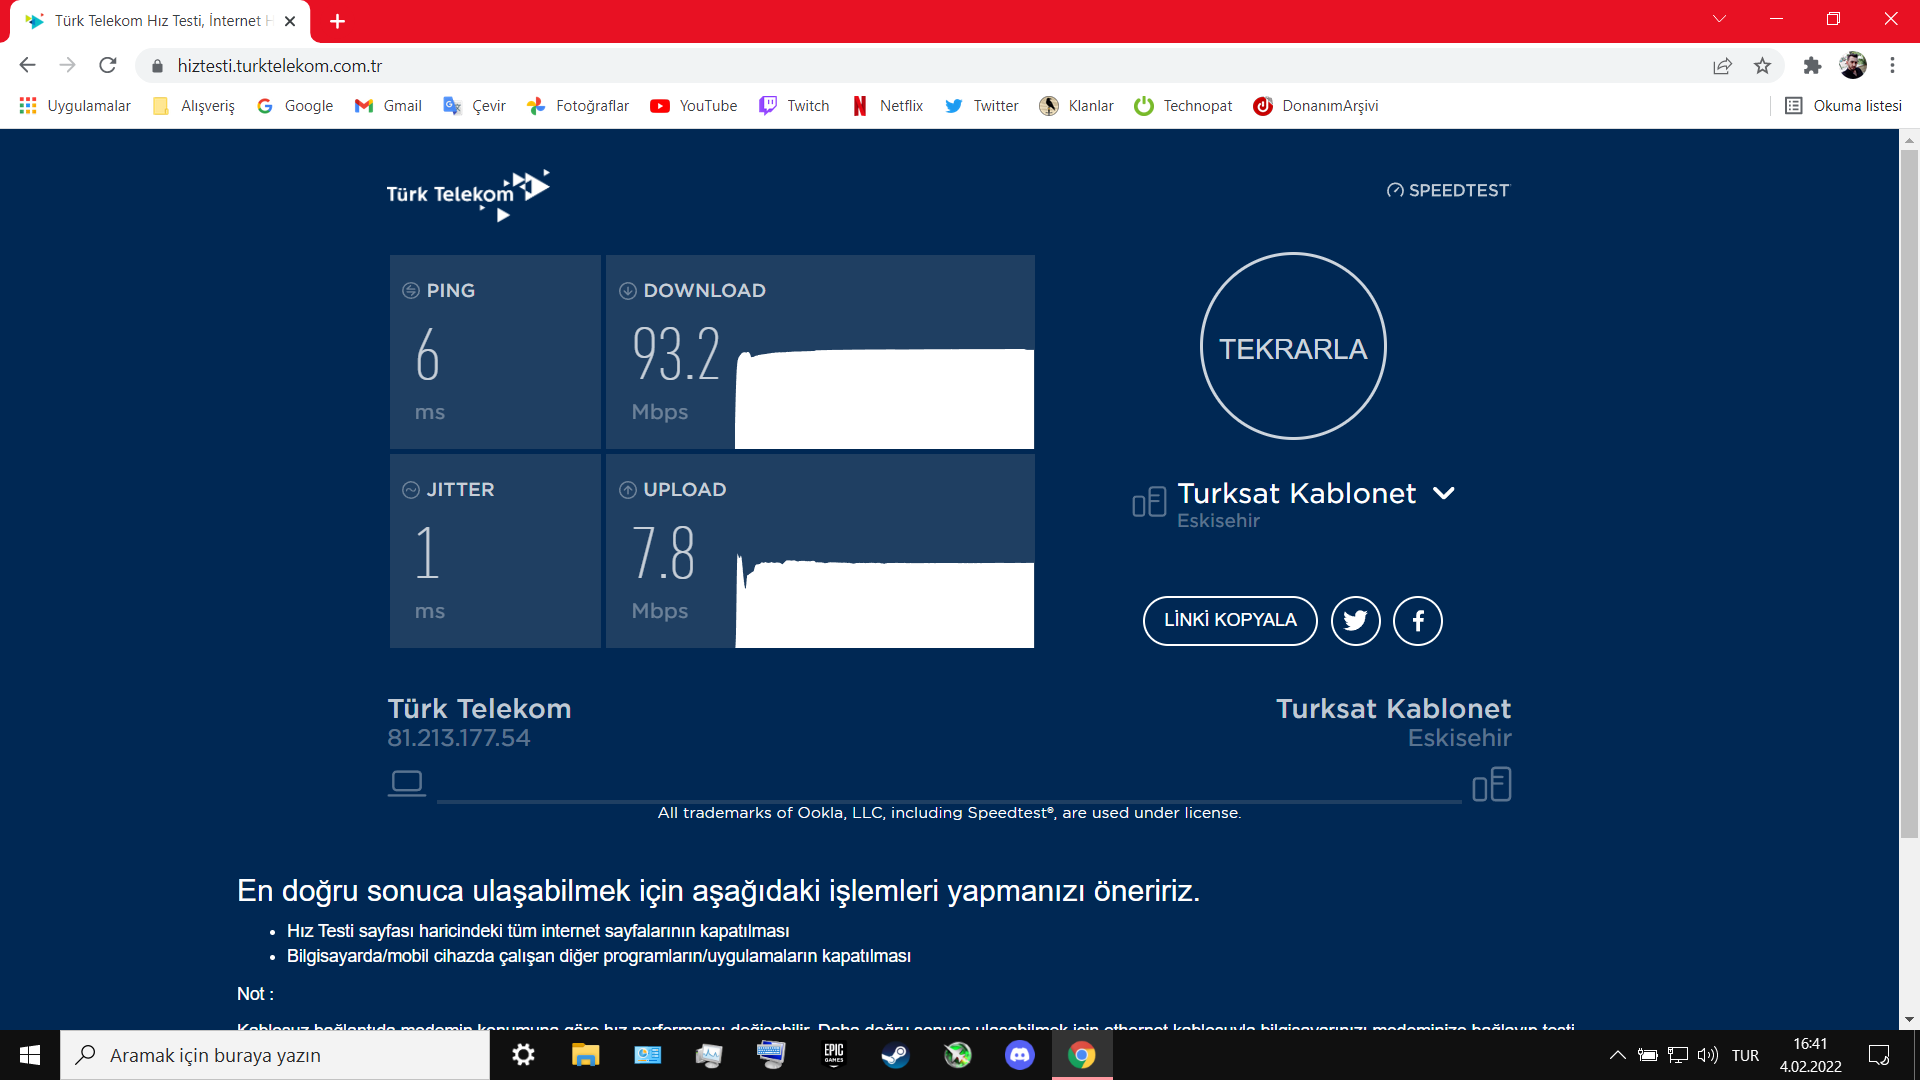The width and height of the screenshot is (1920, 1080).
Task: Click LİNKİ KOPYALA button
Action: pos(1230,621)
